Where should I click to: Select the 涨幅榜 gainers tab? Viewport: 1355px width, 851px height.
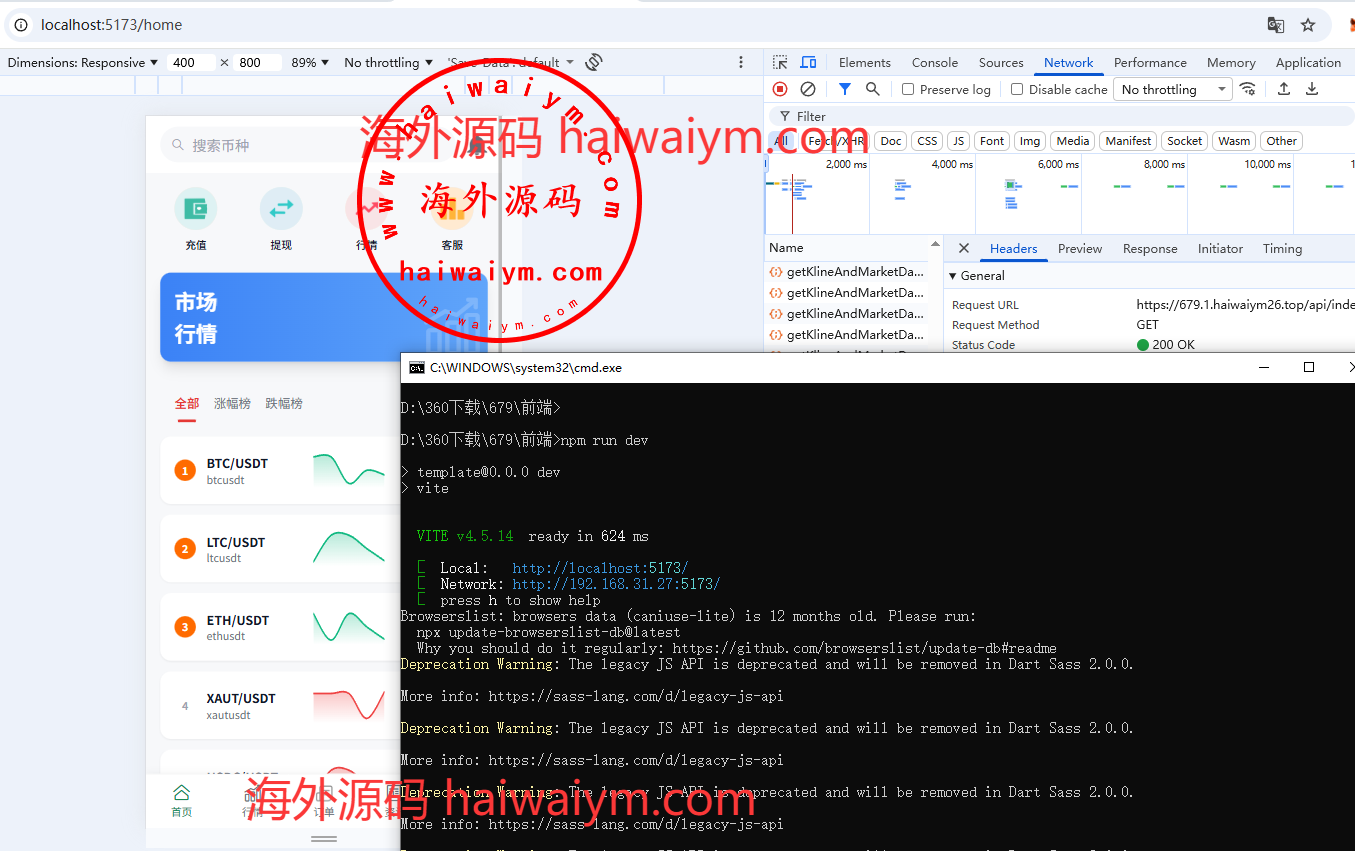click(x=232, y=404)
